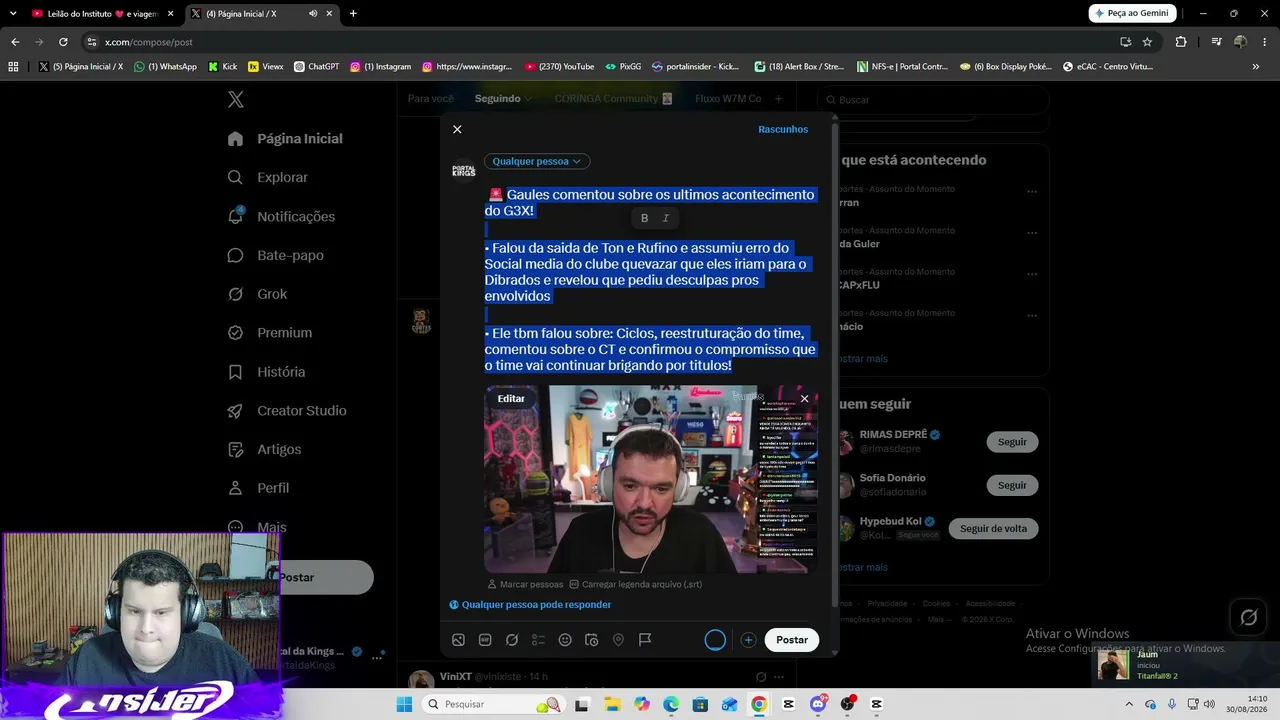Click the attached video thumbnail
The width and height of the screenshot is (1280, 720).
pos(651,479)
